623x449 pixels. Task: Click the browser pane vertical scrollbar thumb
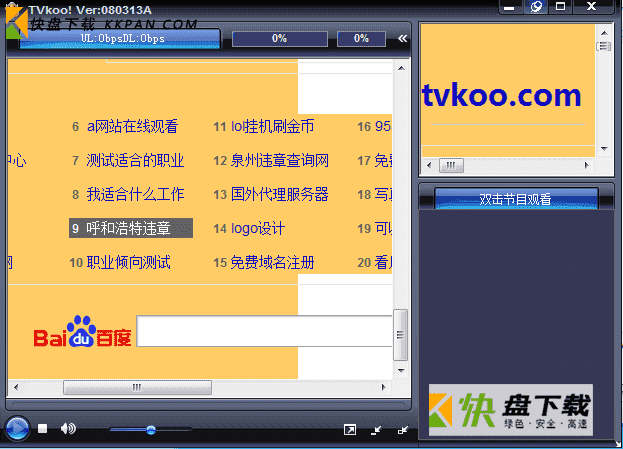pyautogui.click(x=400, y=335)
